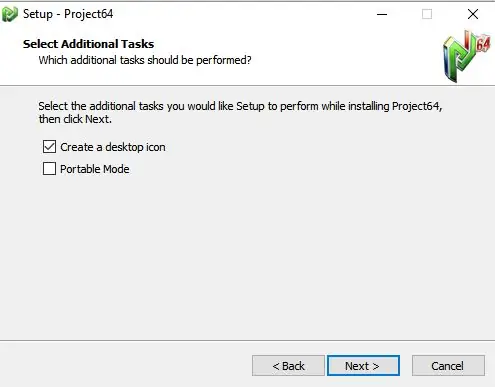This screenshot has width=495, height=387.
Task: Click the instruction text mentioning installing Project64
Action: [240, 106]
